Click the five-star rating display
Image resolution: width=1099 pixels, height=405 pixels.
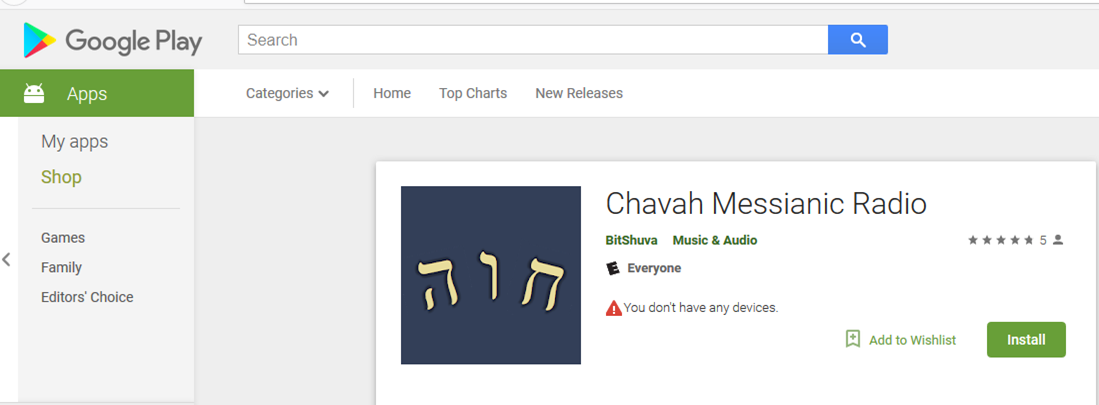(x=1001, y=240)
